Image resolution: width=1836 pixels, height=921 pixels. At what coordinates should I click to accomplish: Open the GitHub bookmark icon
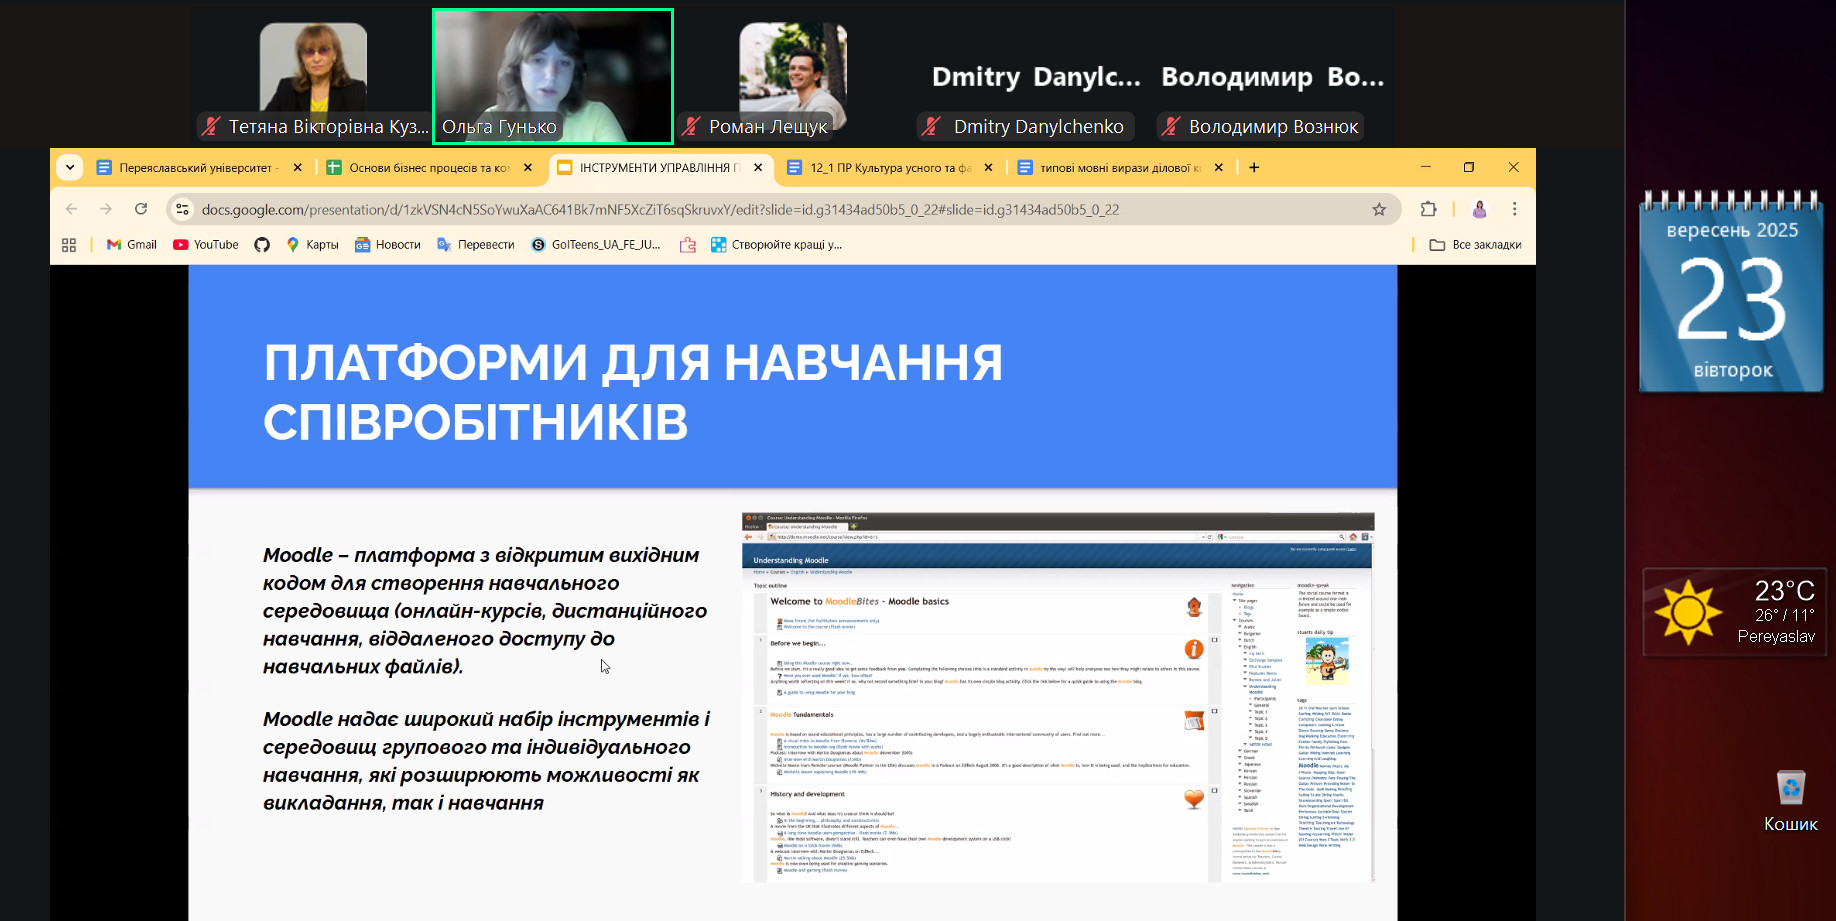click(x=262, y=245)
